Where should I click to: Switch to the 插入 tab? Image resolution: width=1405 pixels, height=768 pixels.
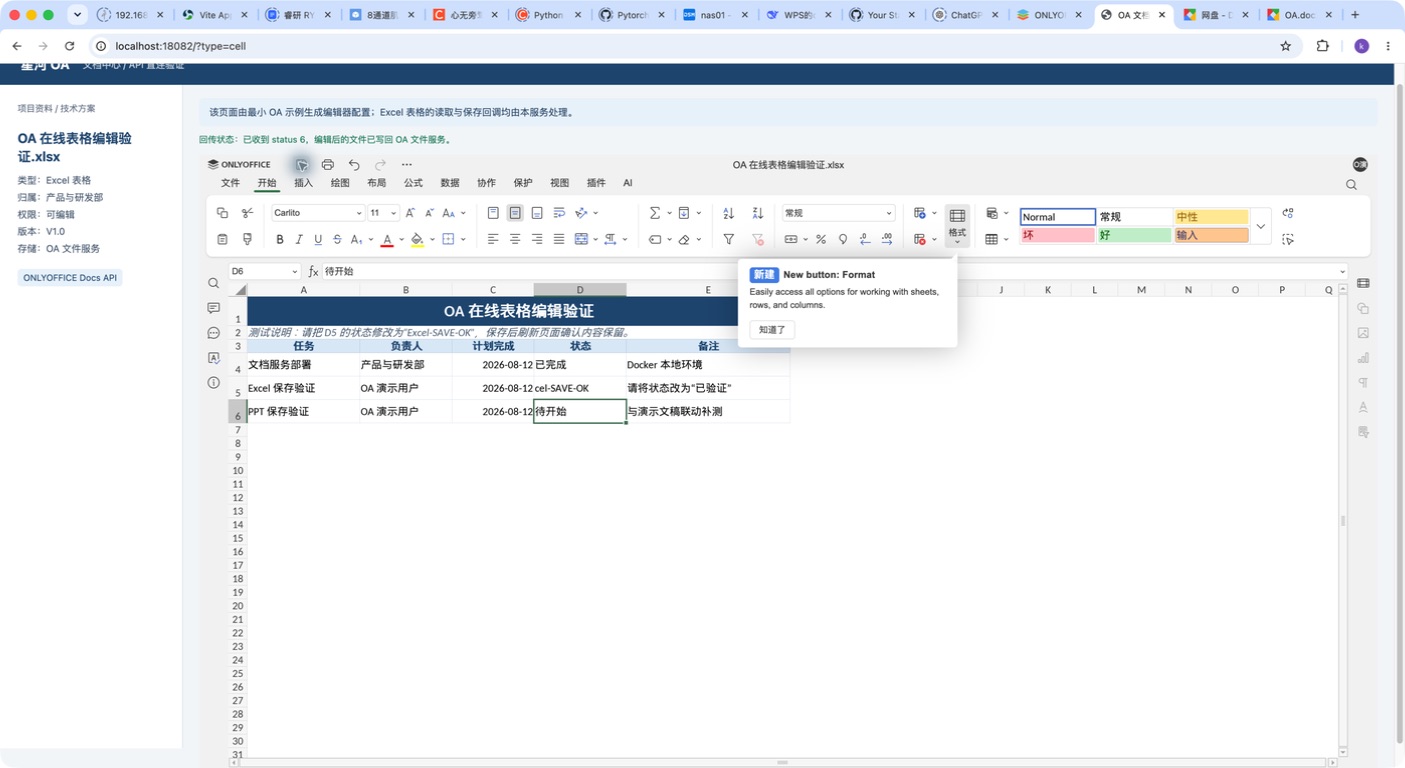point(303,183)
